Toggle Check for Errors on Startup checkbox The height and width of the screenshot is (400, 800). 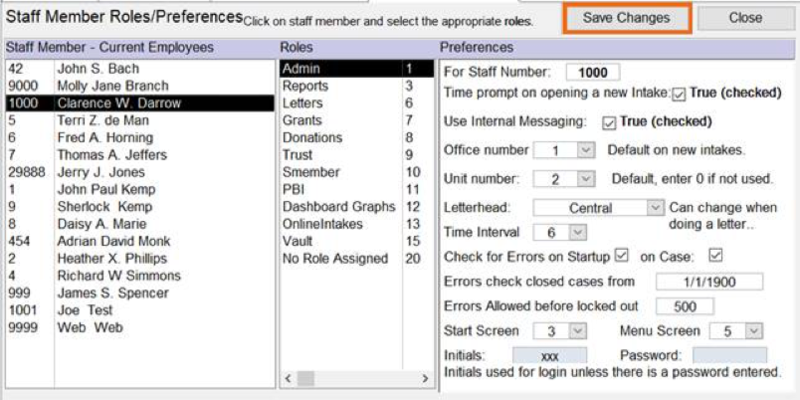point(622,256)
